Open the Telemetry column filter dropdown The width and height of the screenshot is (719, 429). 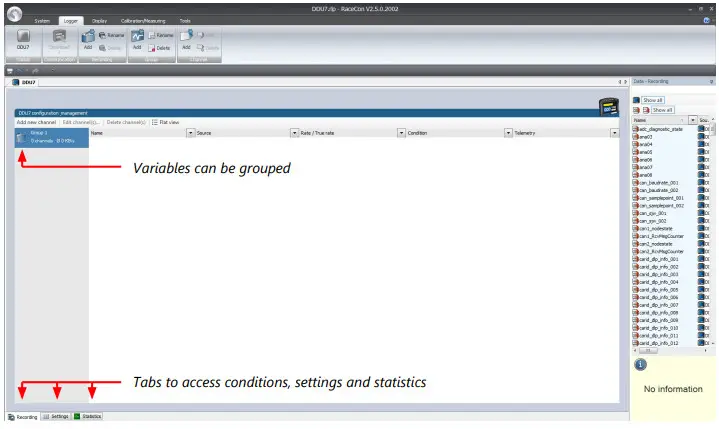point(614,133)
